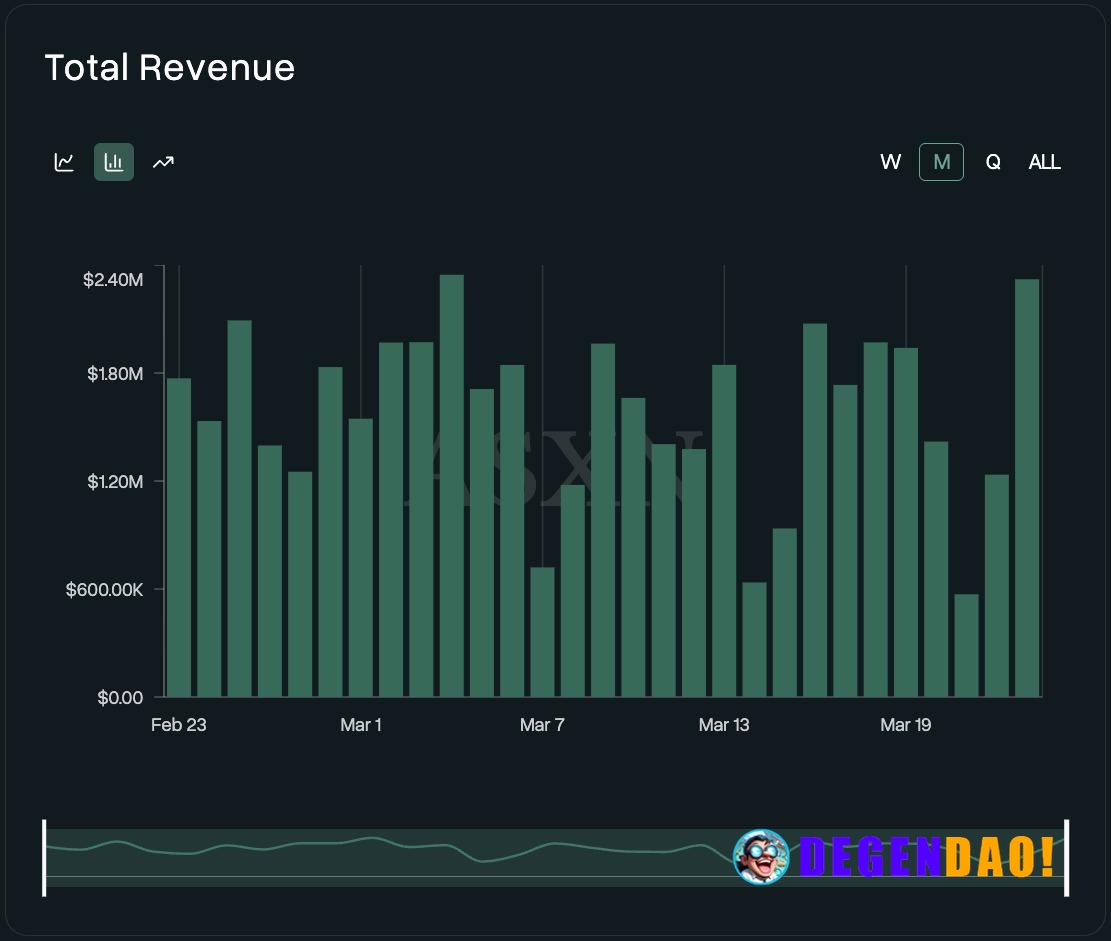Click the DEGENDAO mascot logo icon
1111x941 pixels.
pos(764,858)
